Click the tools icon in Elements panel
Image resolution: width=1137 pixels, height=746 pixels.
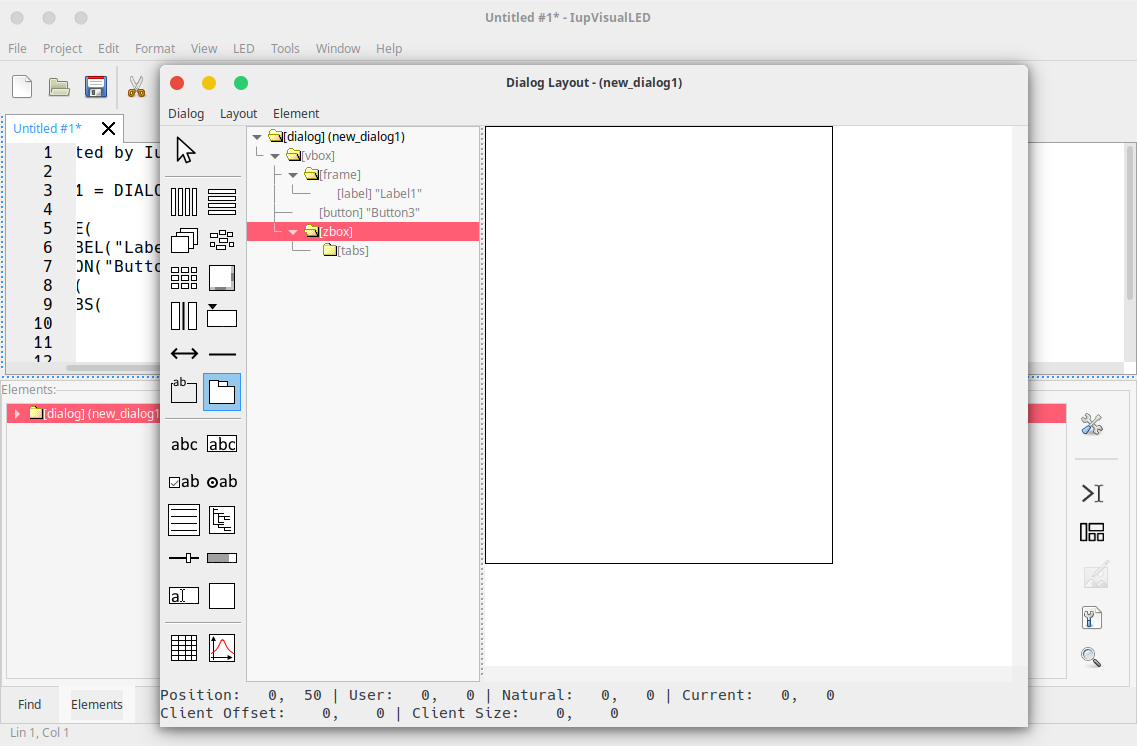1091,425
